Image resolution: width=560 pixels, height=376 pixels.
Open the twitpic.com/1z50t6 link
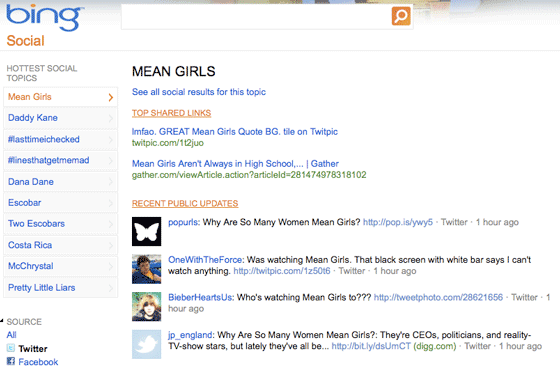282,271
